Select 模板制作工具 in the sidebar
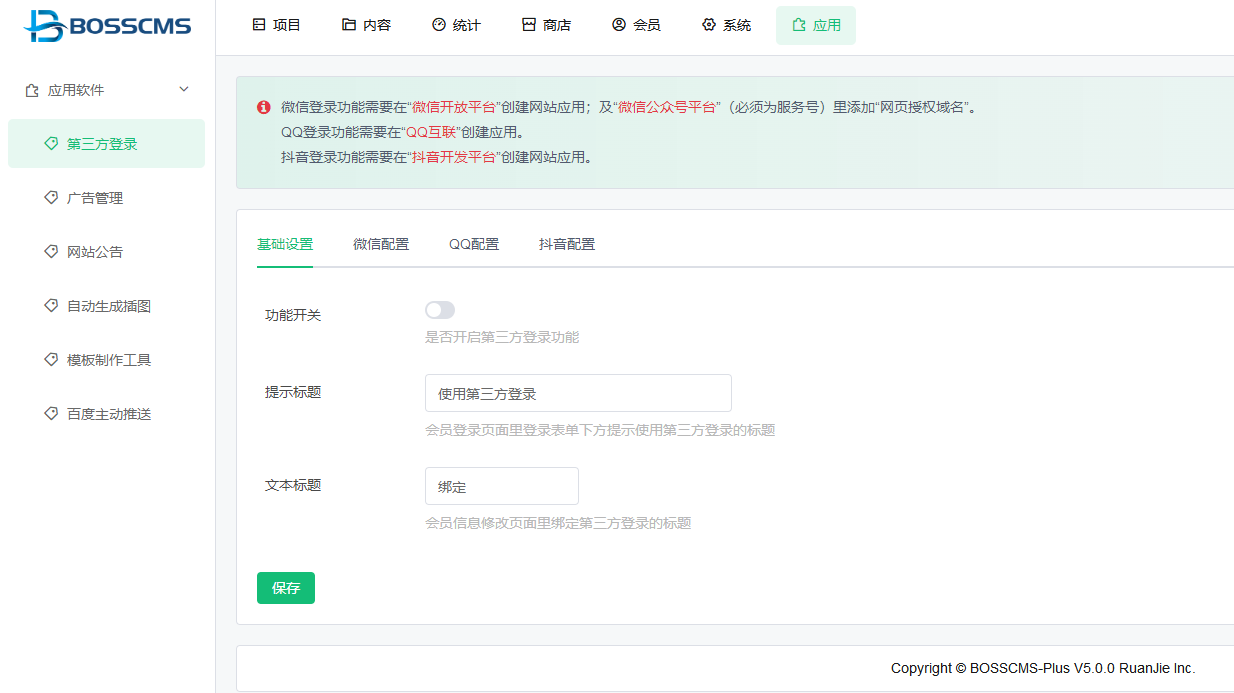 108,360
